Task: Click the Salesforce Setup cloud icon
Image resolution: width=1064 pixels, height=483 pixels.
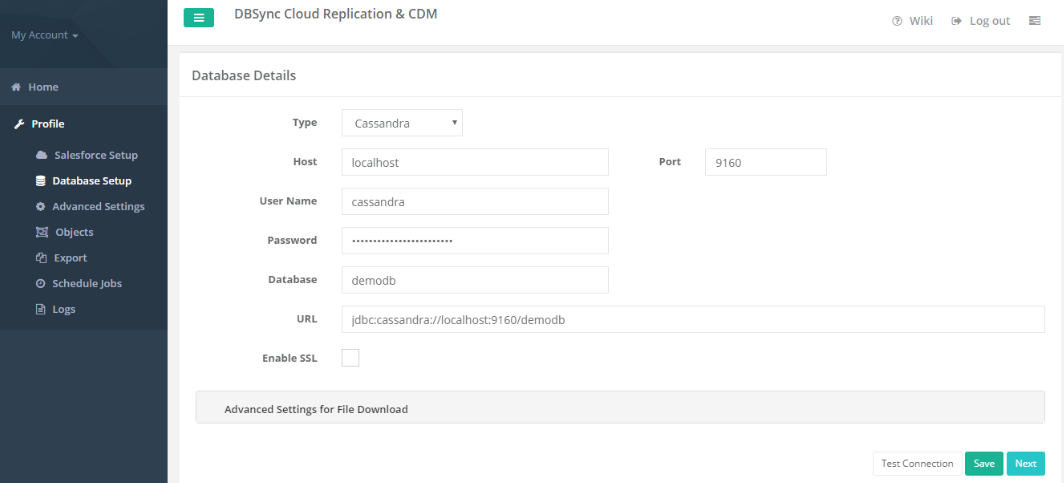Action: (x=41, y=155)
